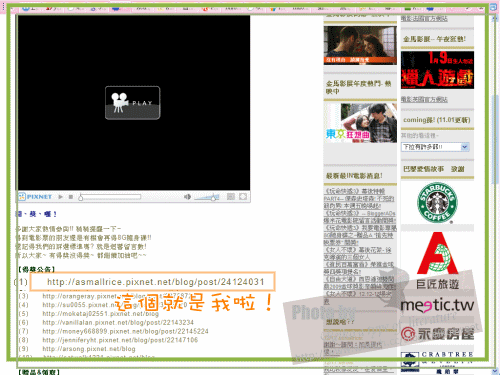Open the highlighted asmallrice.pixnet.net blog link
The height and width of the screenshot is (375, 500).
156,282
